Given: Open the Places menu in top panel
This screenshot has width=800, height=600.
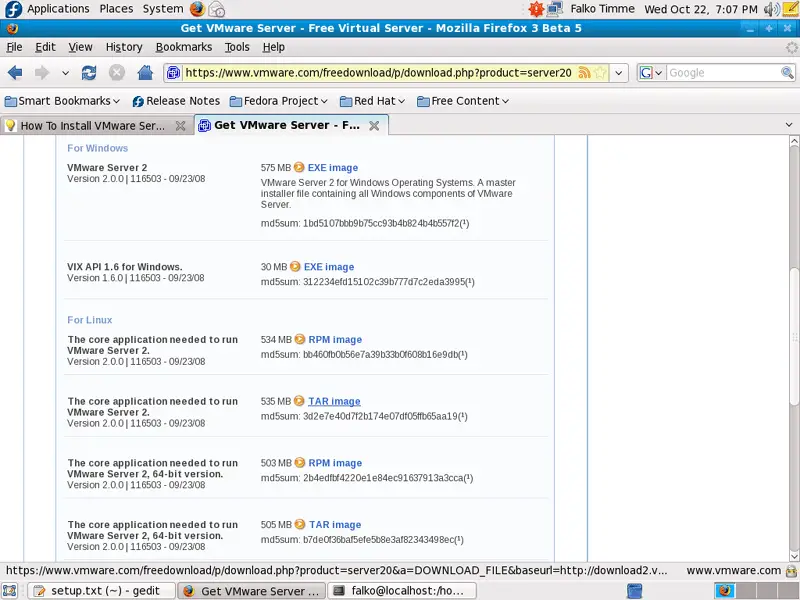Looking at the screenshot, I should click(116, 9).
